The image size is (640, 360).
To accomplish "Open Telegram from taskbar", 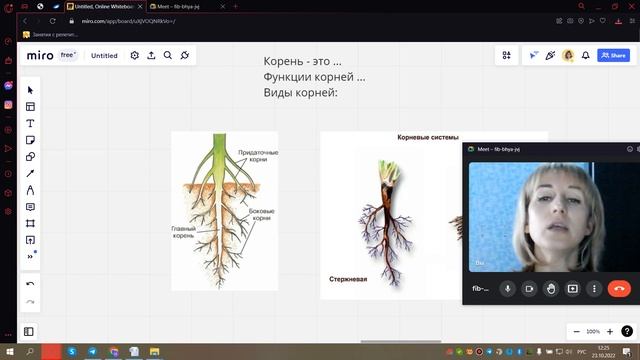I will 93,351.
